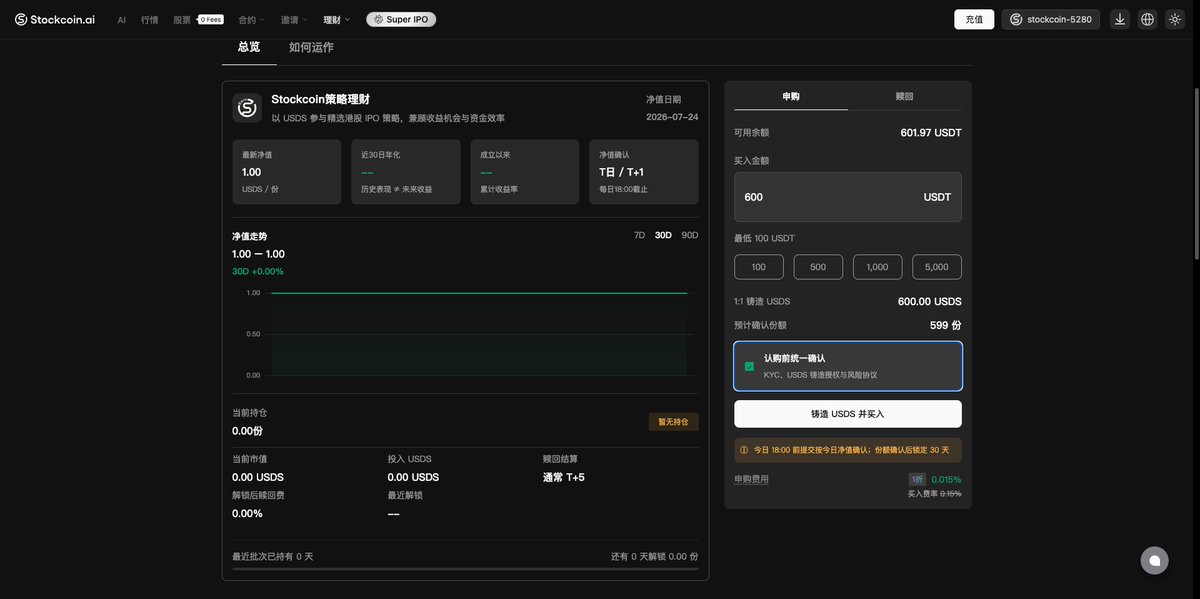
Task: Switch to the 总览 tab
Action: click(x=249, y=47)
